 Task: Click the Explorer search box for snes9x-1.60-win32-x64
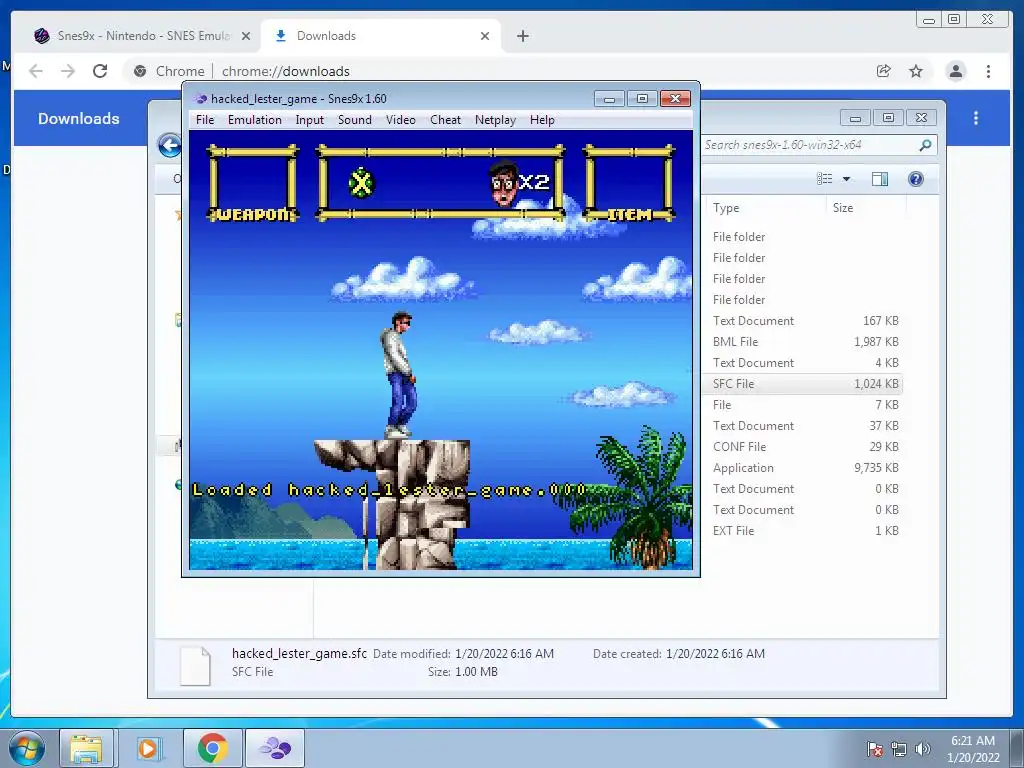[808, 145]
